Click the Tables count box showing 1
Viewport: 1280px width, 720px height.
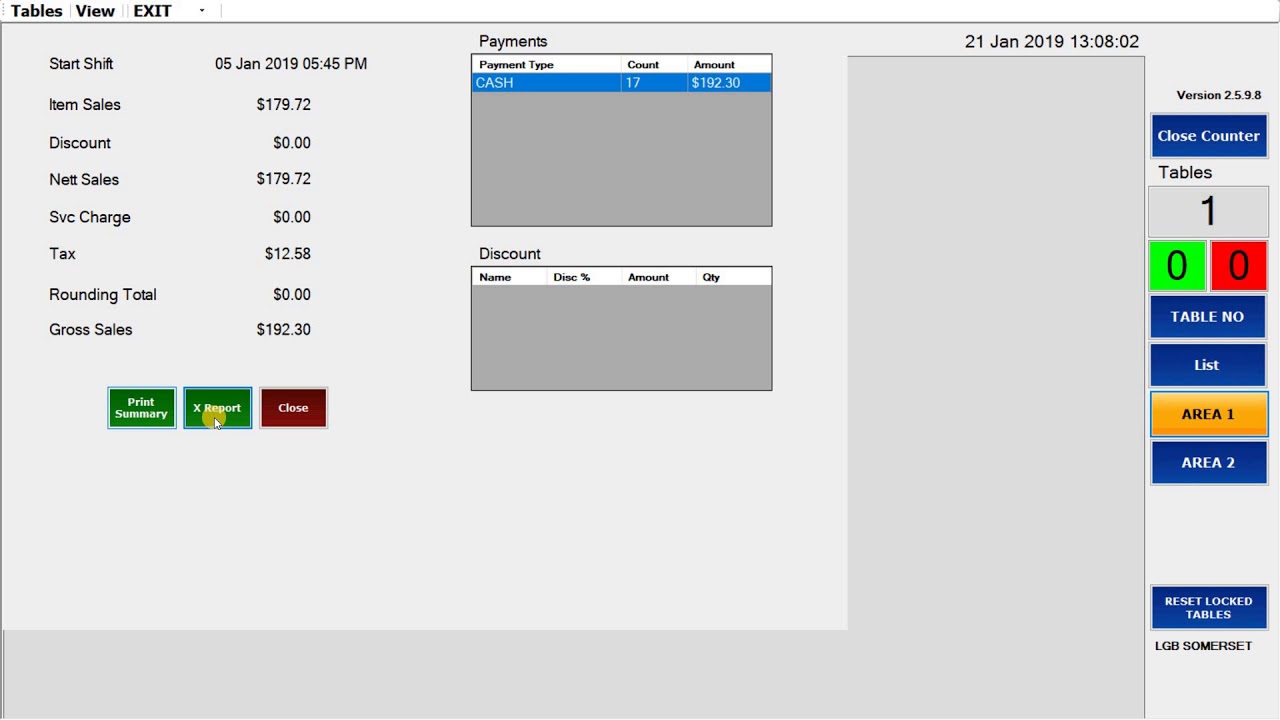click(1208, 212)
